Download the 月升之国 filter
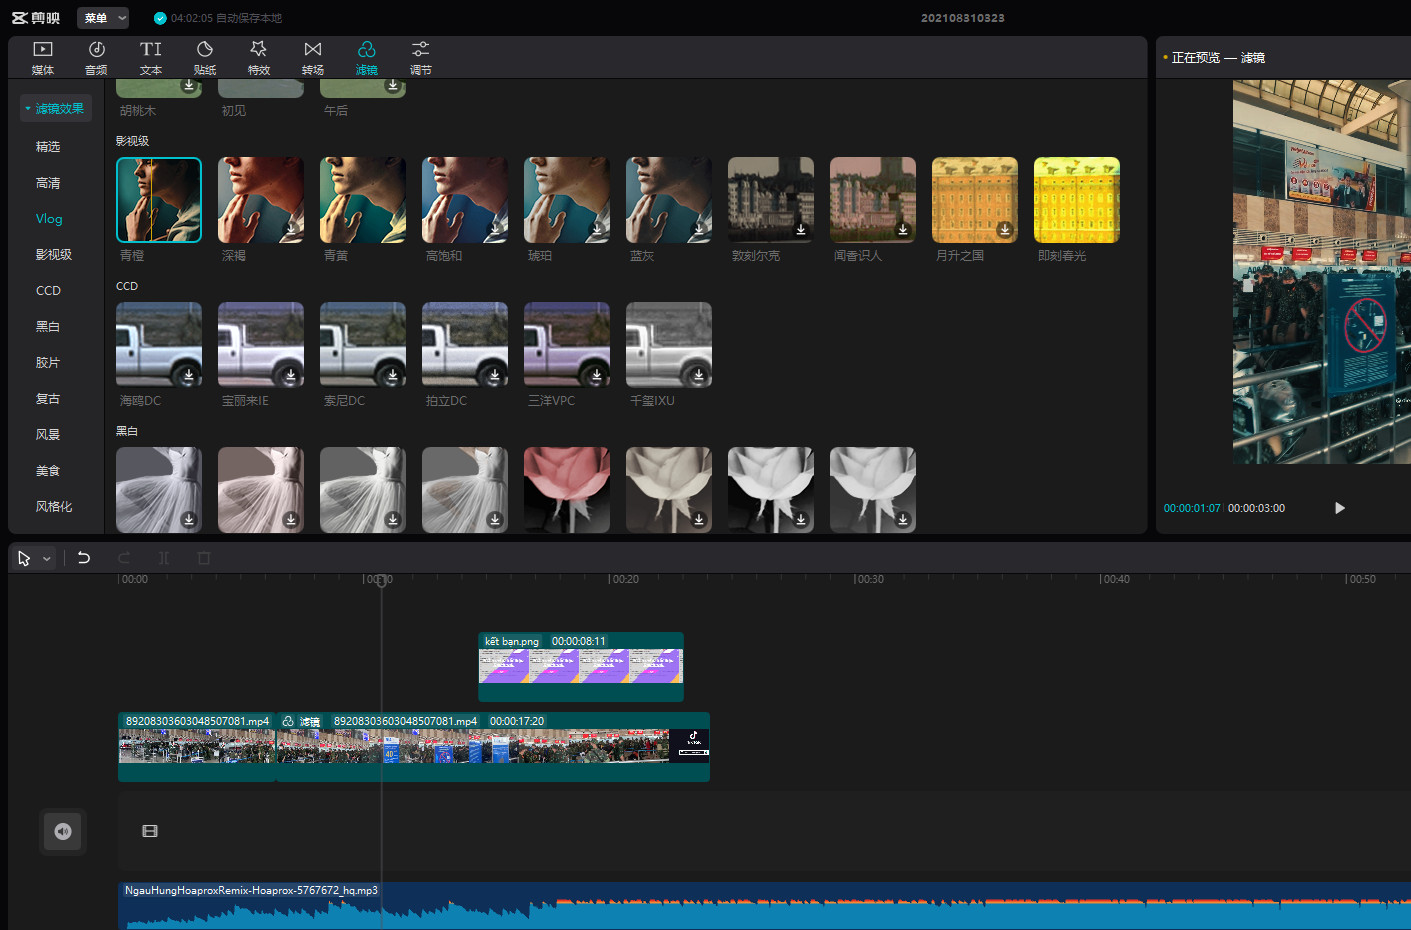The width and height of the screenshot is (1411, 930). 1005,229
